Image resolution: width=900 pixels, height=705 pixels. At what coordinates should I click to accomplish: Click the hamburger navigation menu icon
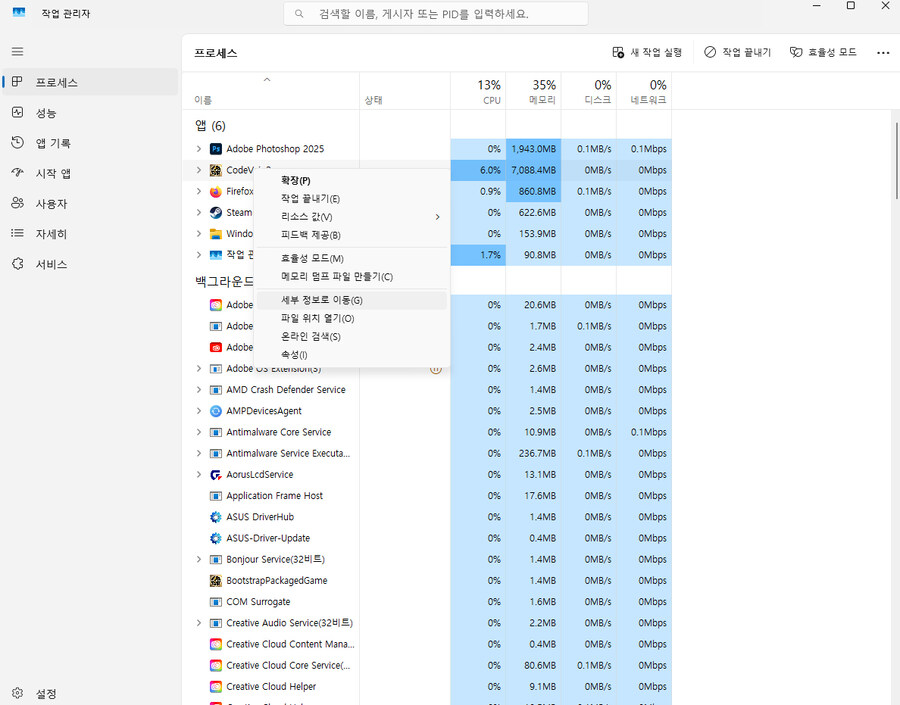point(16,51)
